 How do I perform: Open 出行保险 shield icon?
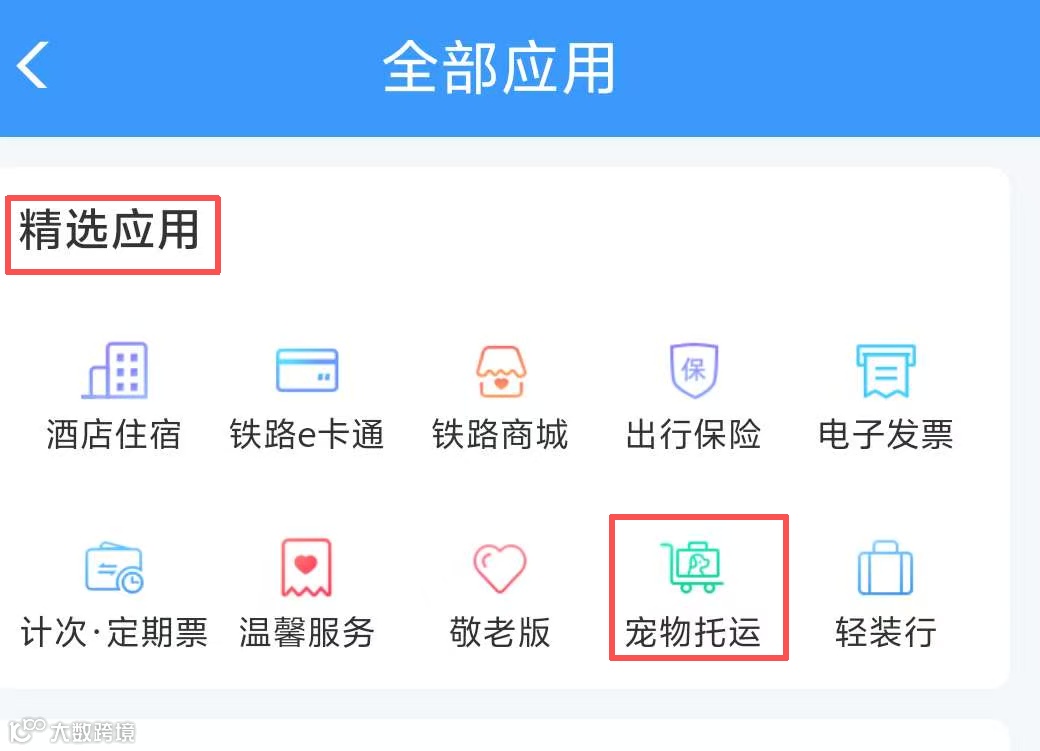(x=694, y=370)
